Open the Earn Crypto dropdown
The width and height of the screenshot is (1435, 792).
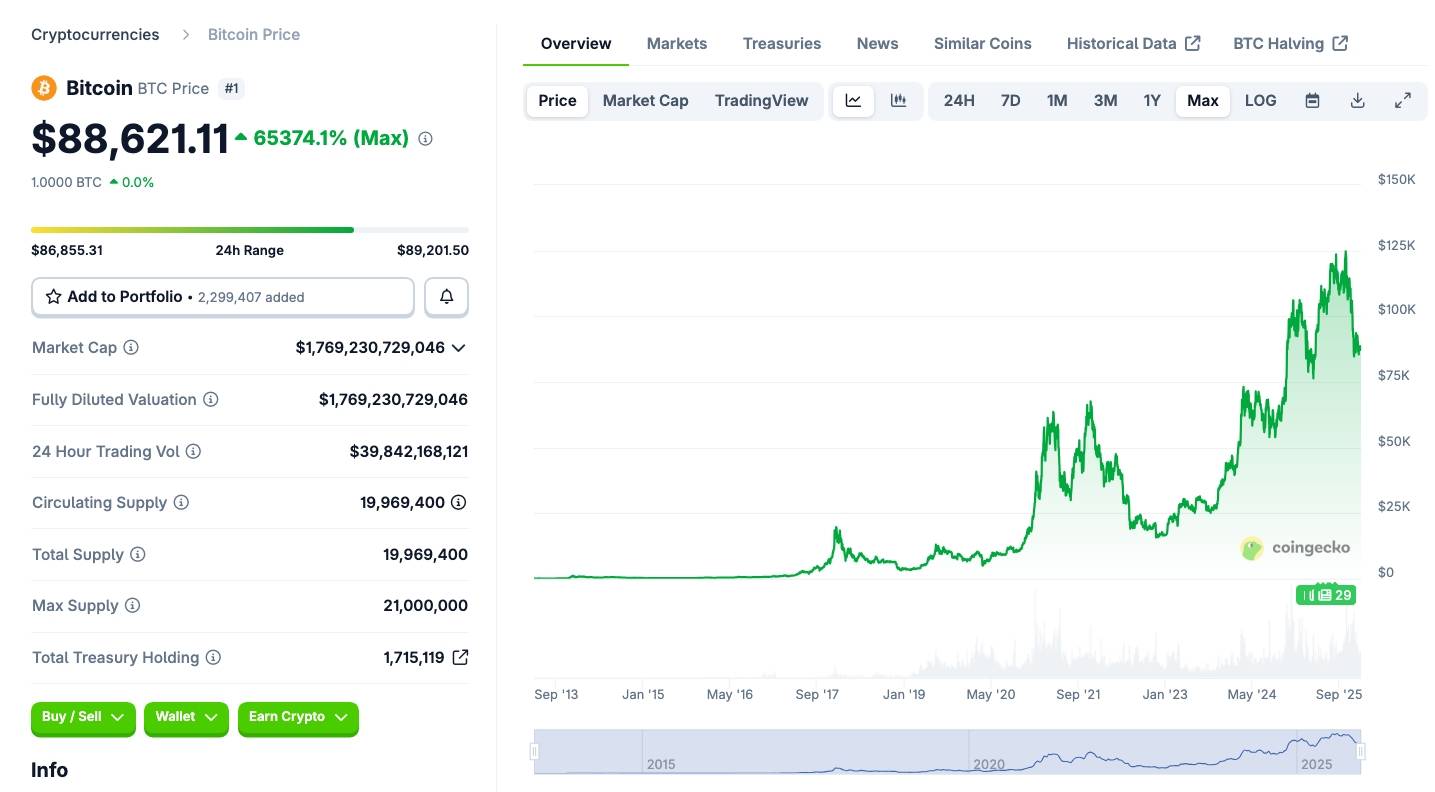298,717
